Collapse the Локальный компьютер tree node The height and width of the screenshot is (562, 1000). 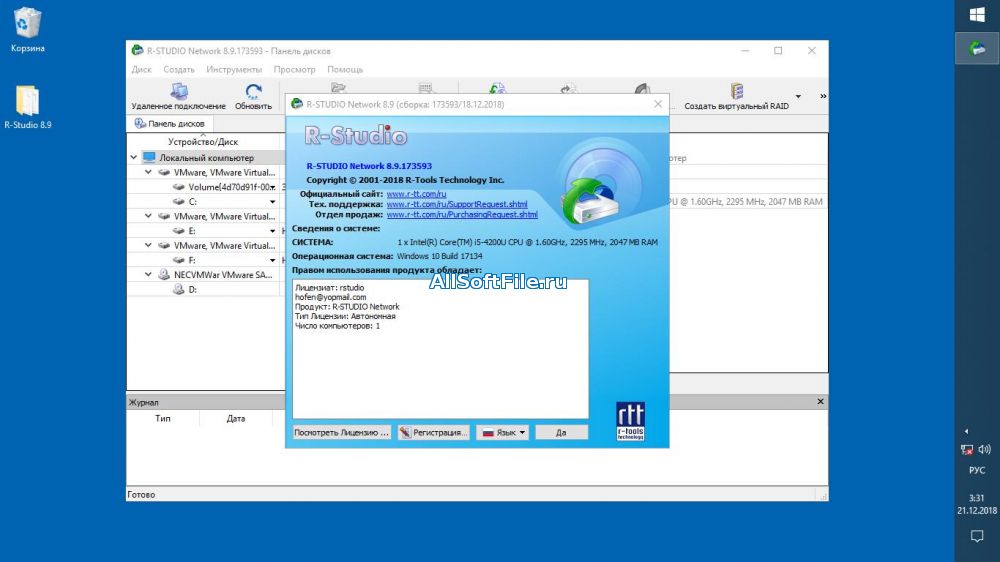click(134, 158)
